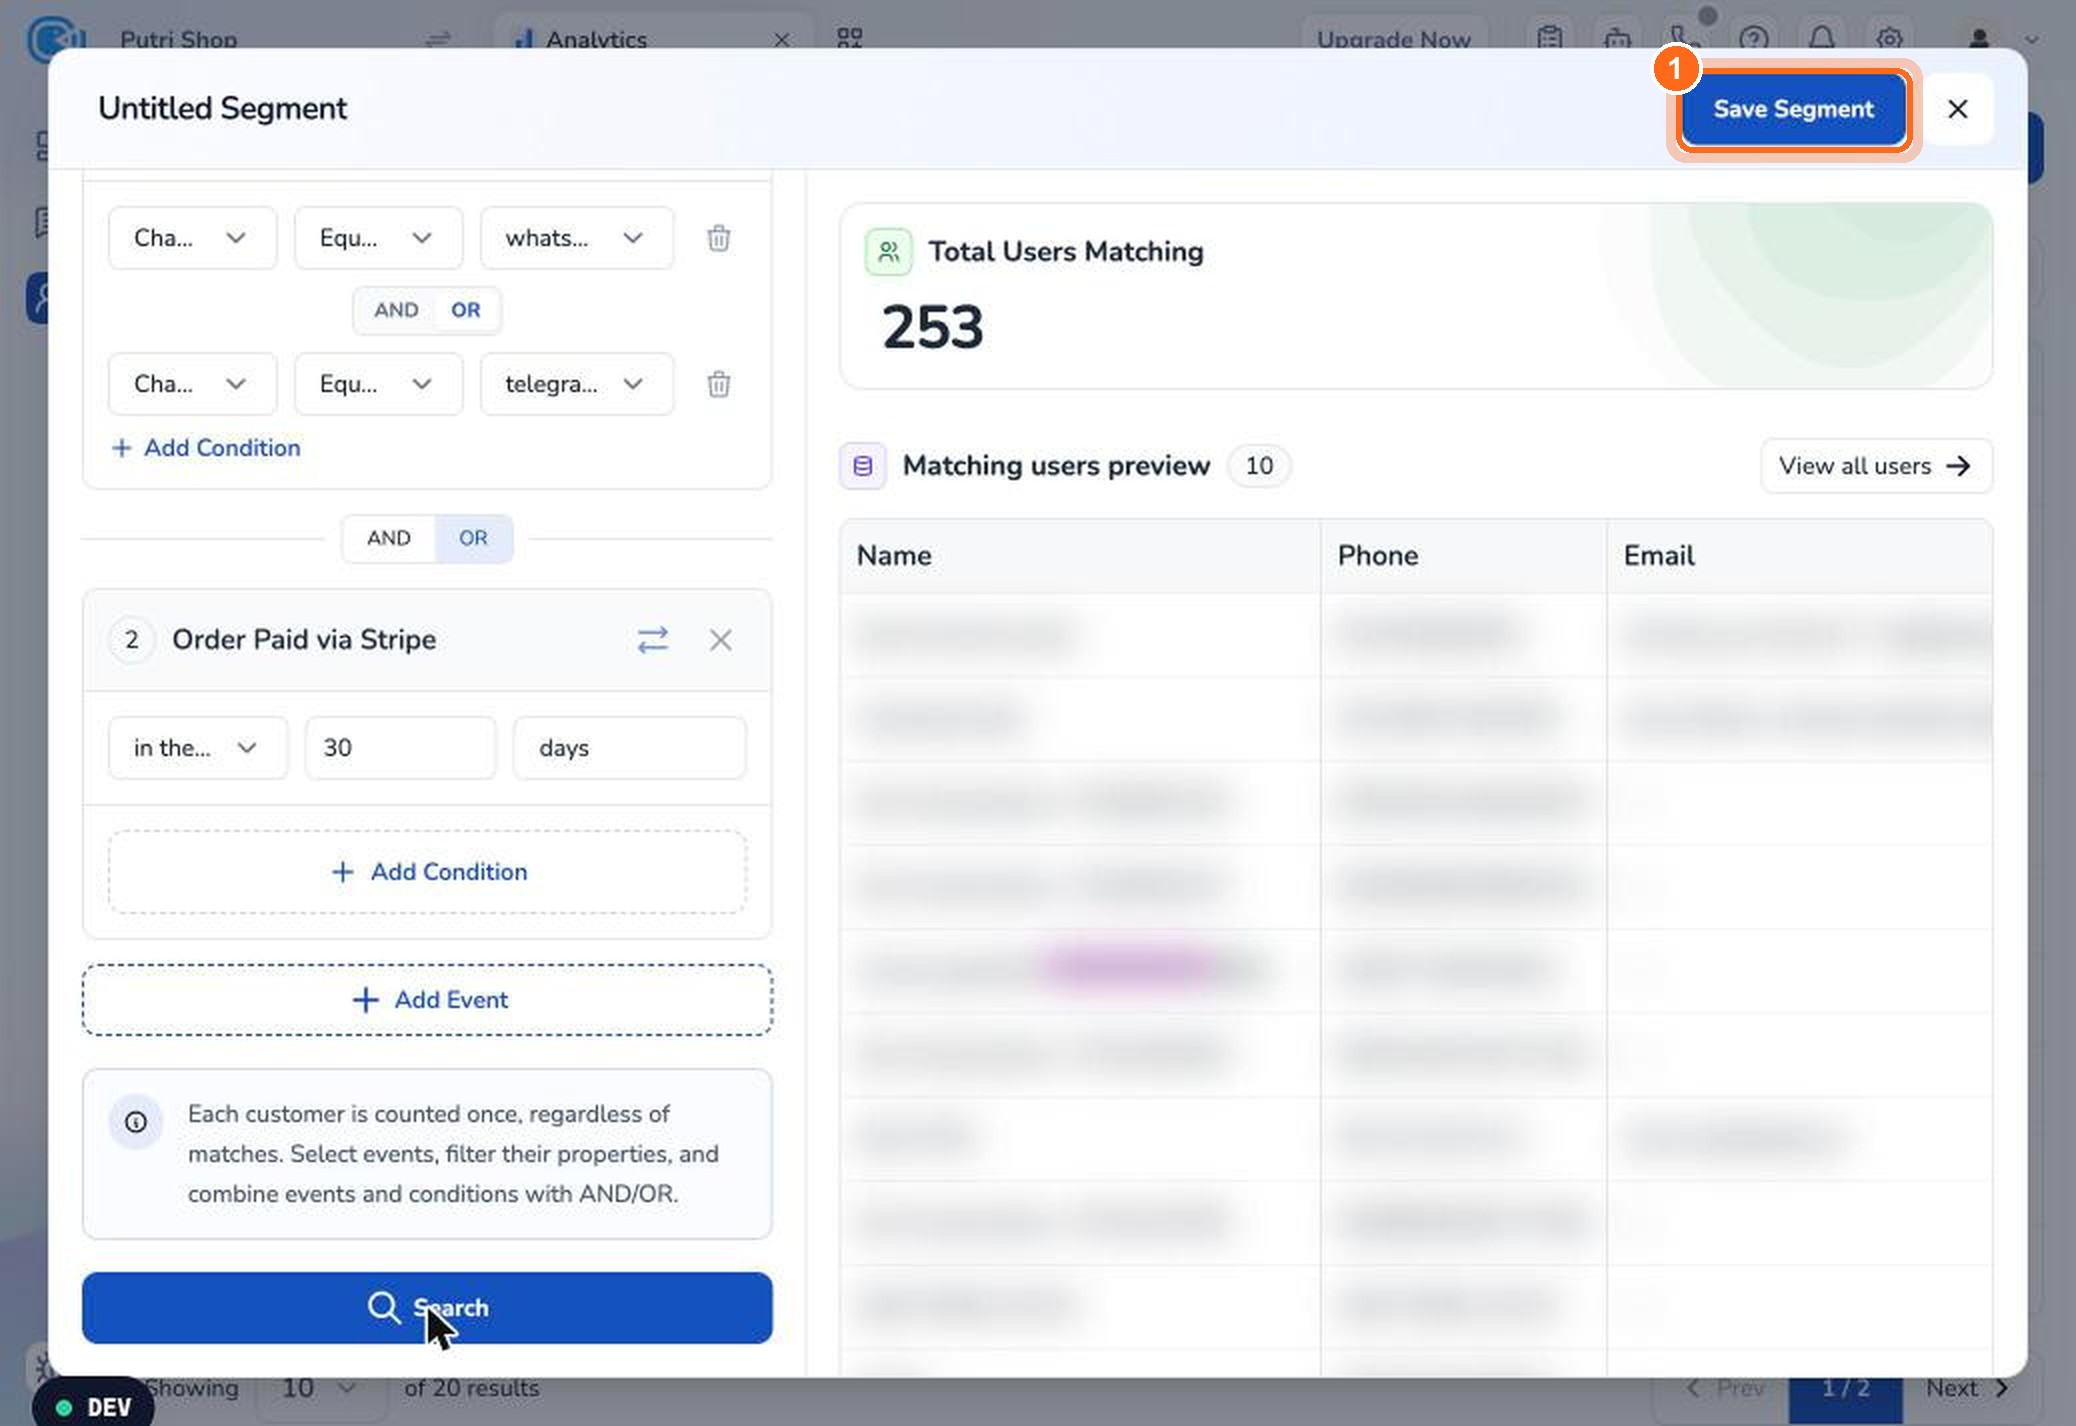Image resolution: width=2076 pixels, height=1426 pixels.
Task: Click Upgrade Now in the top bar
Action: pos(1393,39)
